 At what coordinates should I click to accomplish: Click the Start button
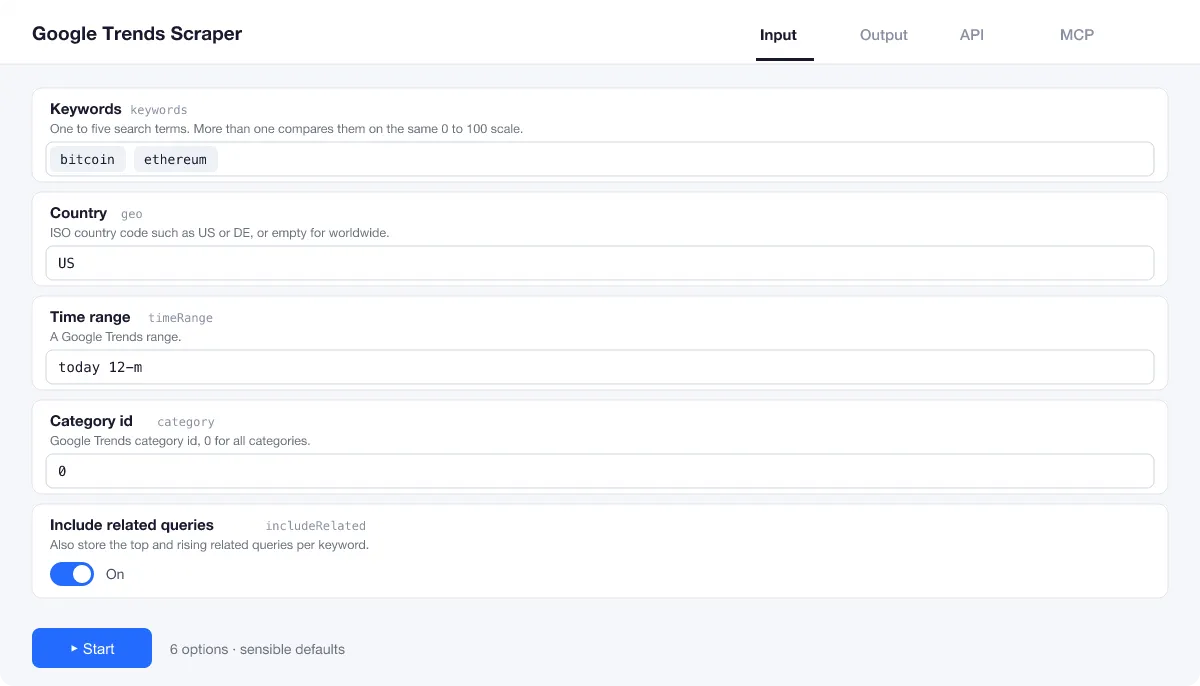(x=92, y=648)
